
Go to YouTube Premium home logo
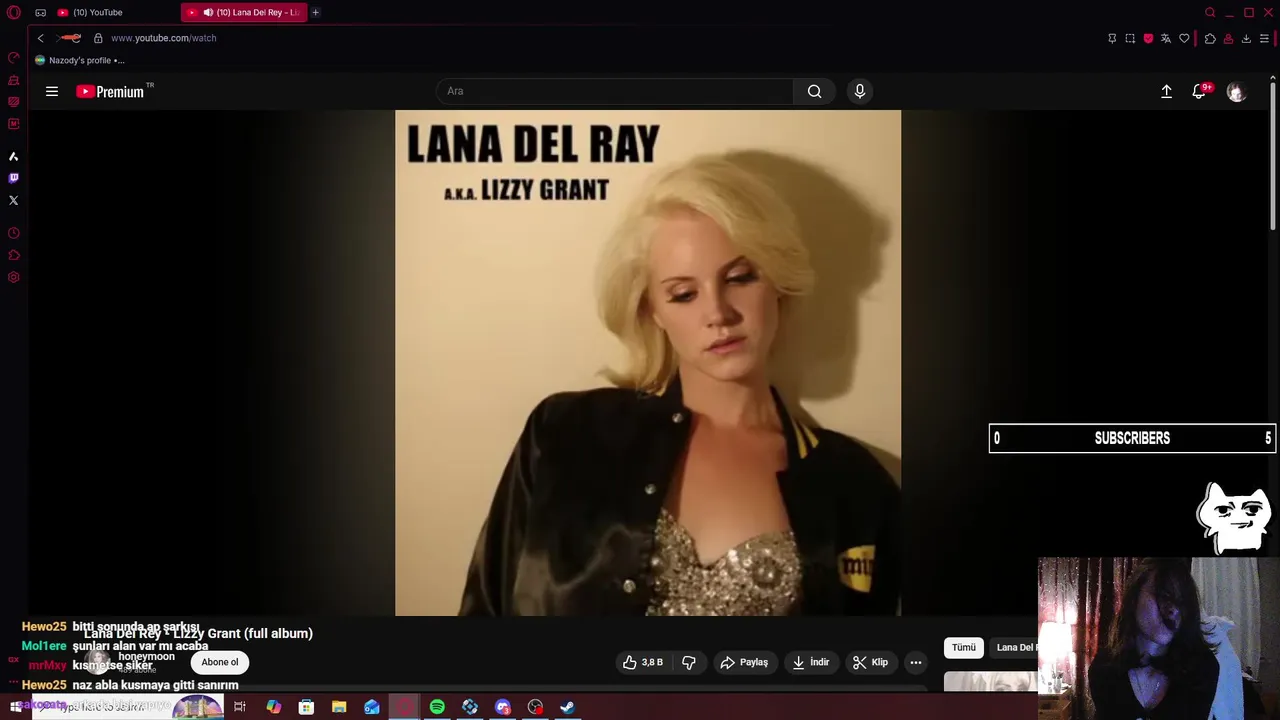click(110, 91)
